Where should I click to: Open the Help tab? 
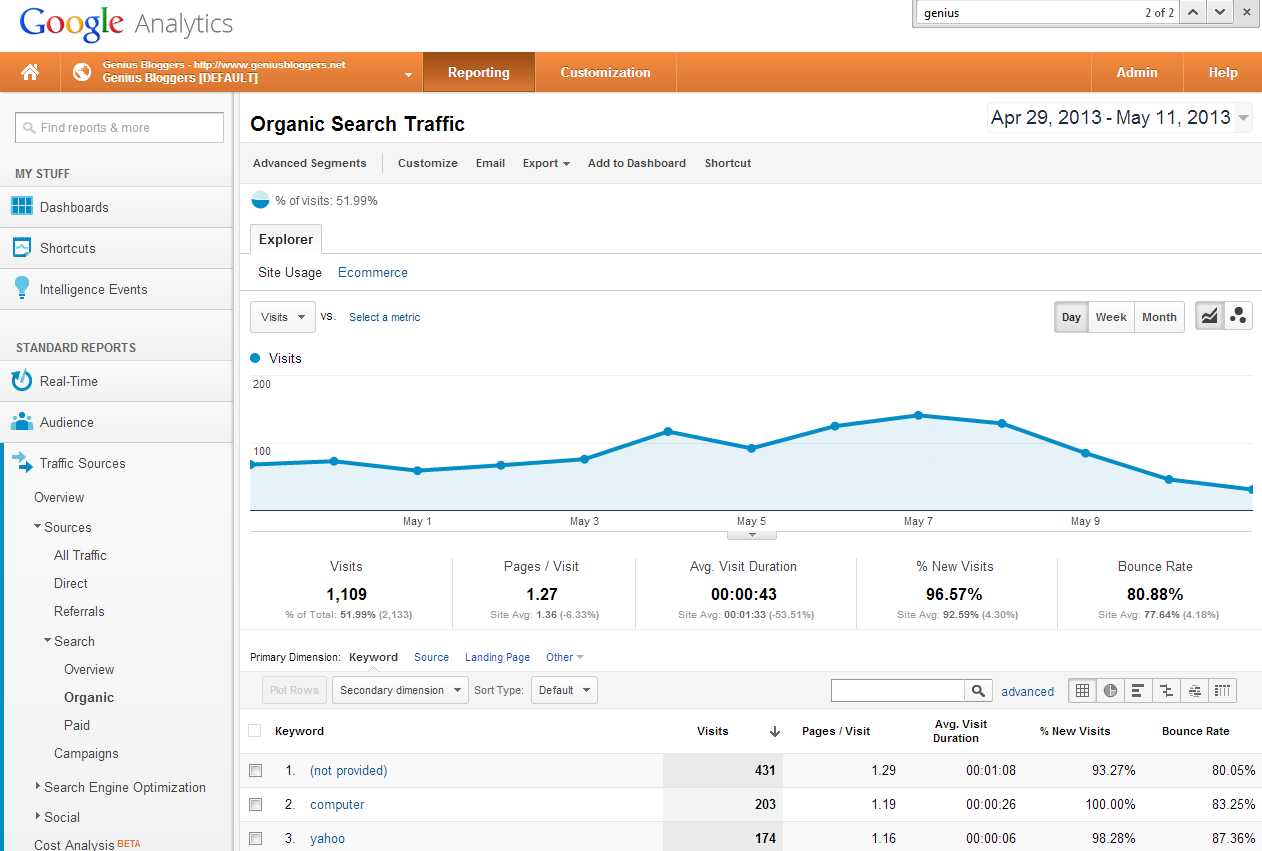tap(1223, 72)
